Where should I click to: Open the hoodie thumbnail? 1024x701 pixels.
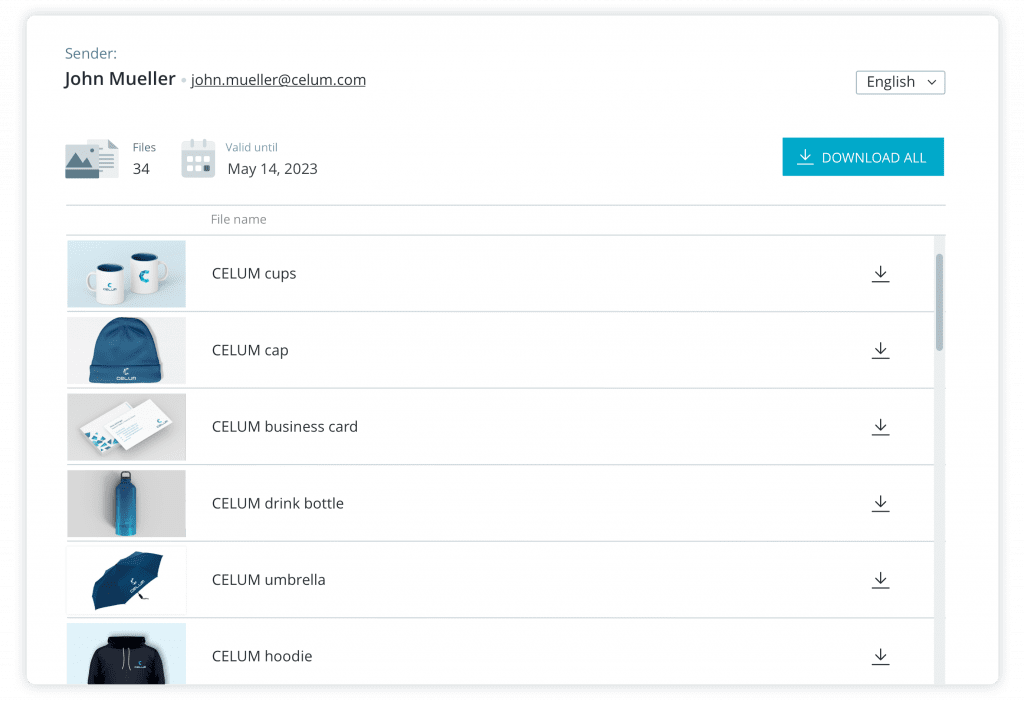[126, 653]
